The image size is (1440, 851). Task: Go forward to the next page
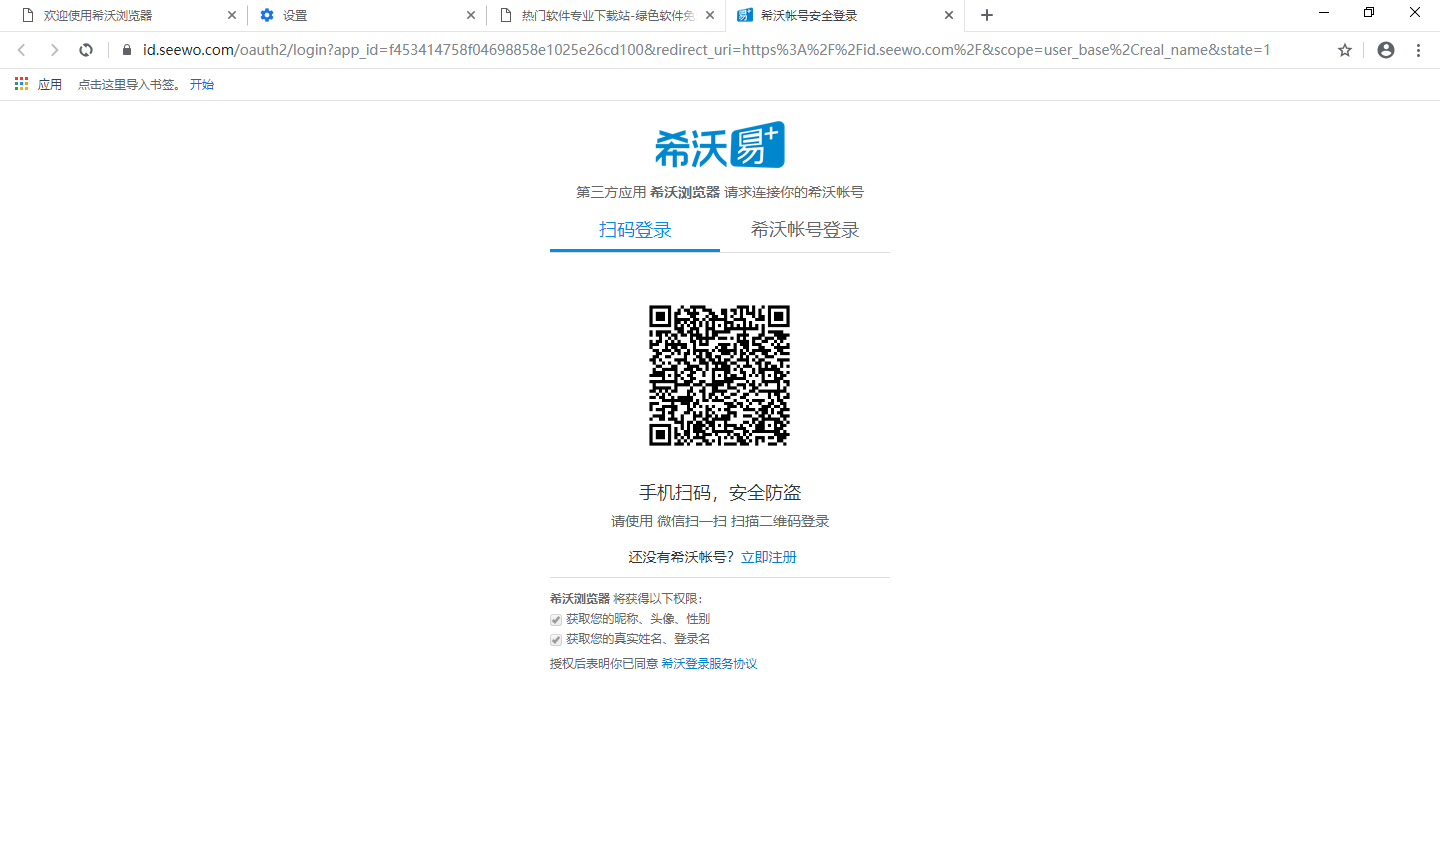click(54, 50)
